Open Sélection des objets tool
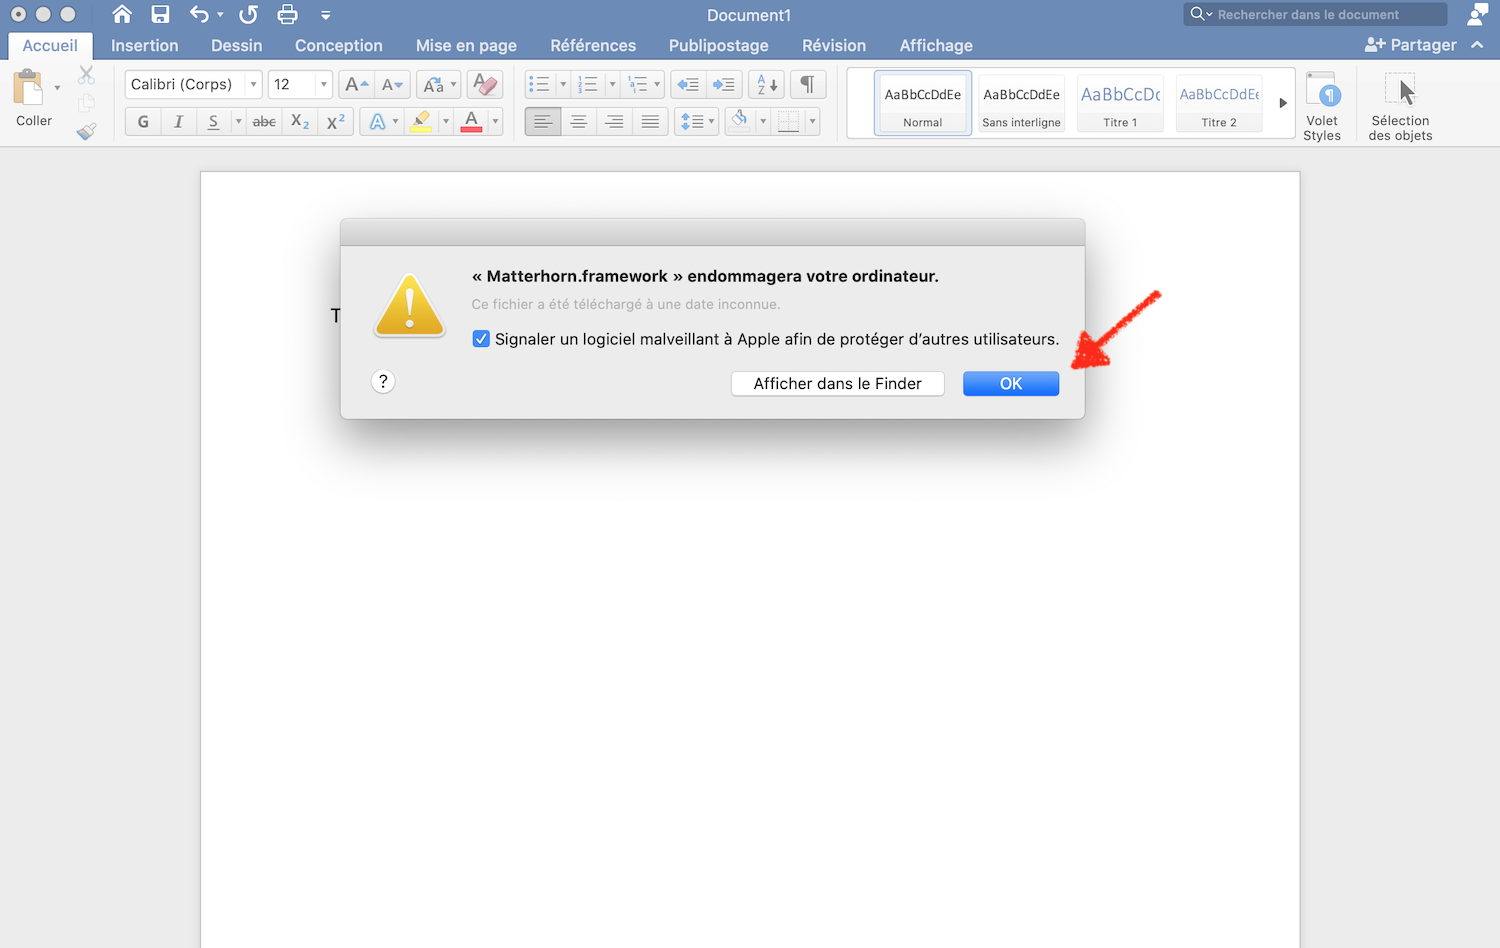 1400,106
